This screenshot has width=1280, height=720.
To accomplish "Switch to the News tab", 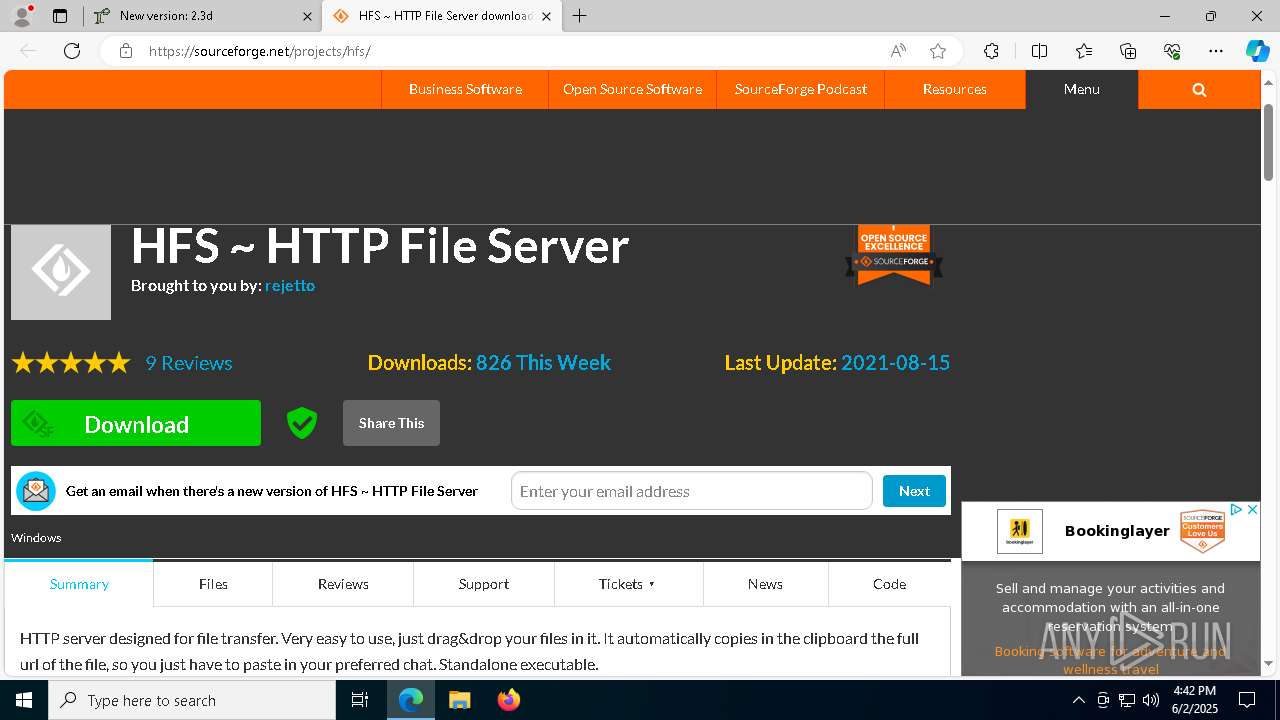I will coord(765,584).
